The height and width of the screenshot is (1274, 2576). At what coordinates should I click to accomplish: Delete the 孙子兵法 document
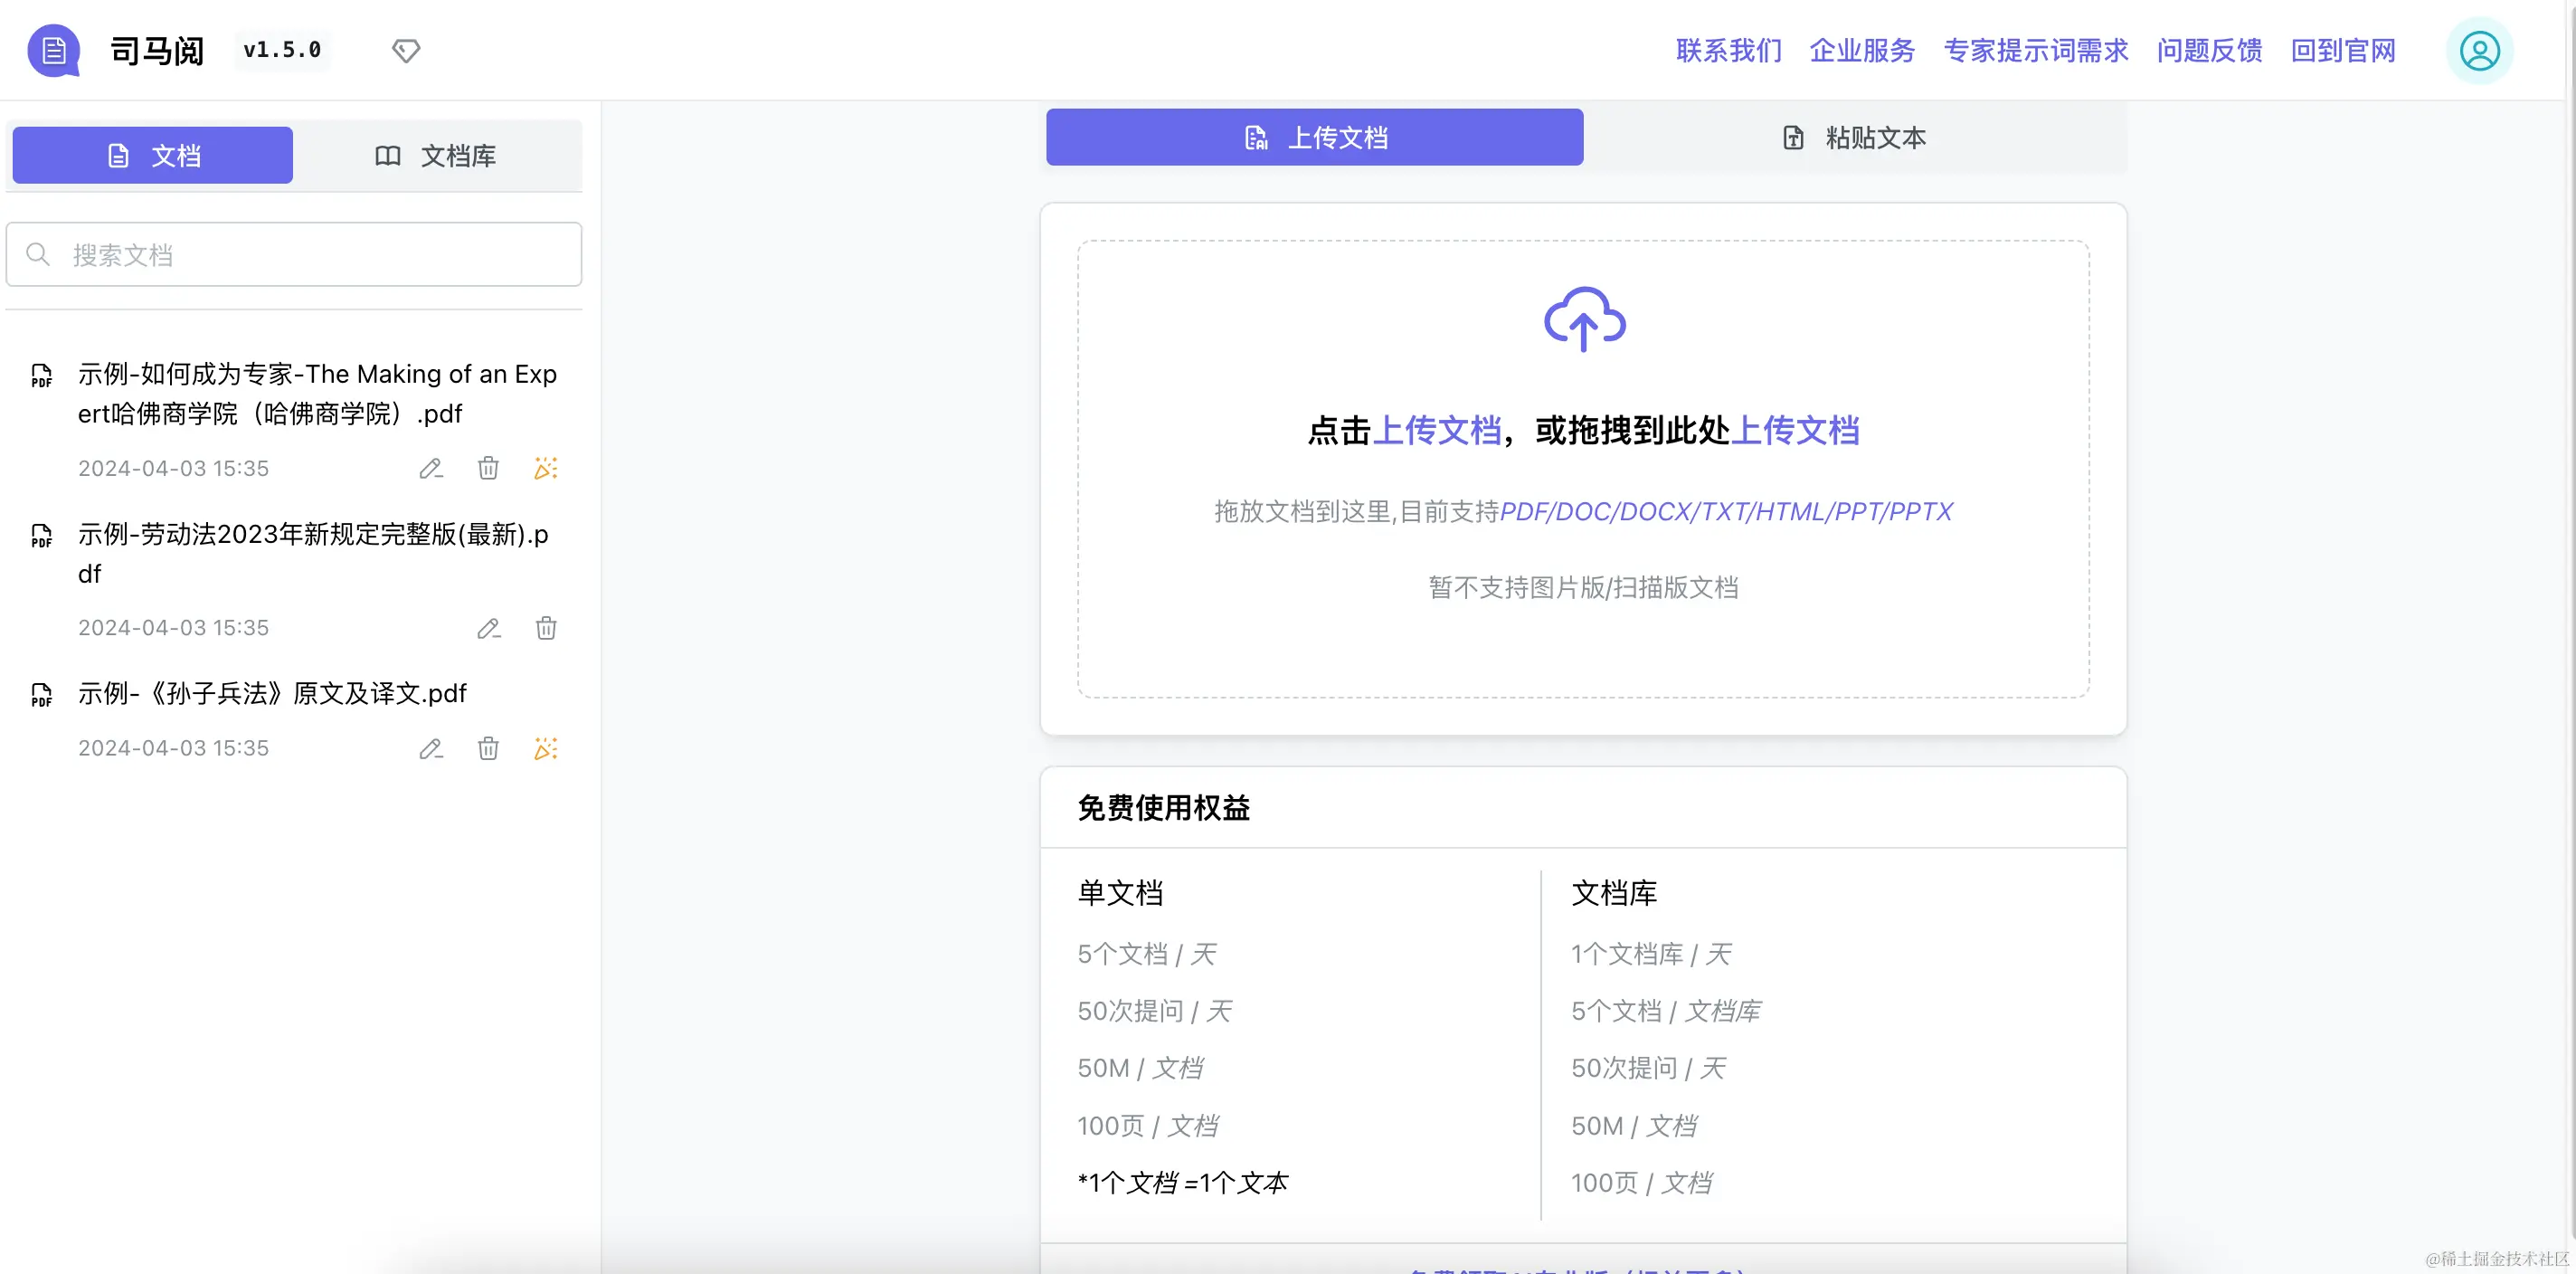click(x=488, y=748)
